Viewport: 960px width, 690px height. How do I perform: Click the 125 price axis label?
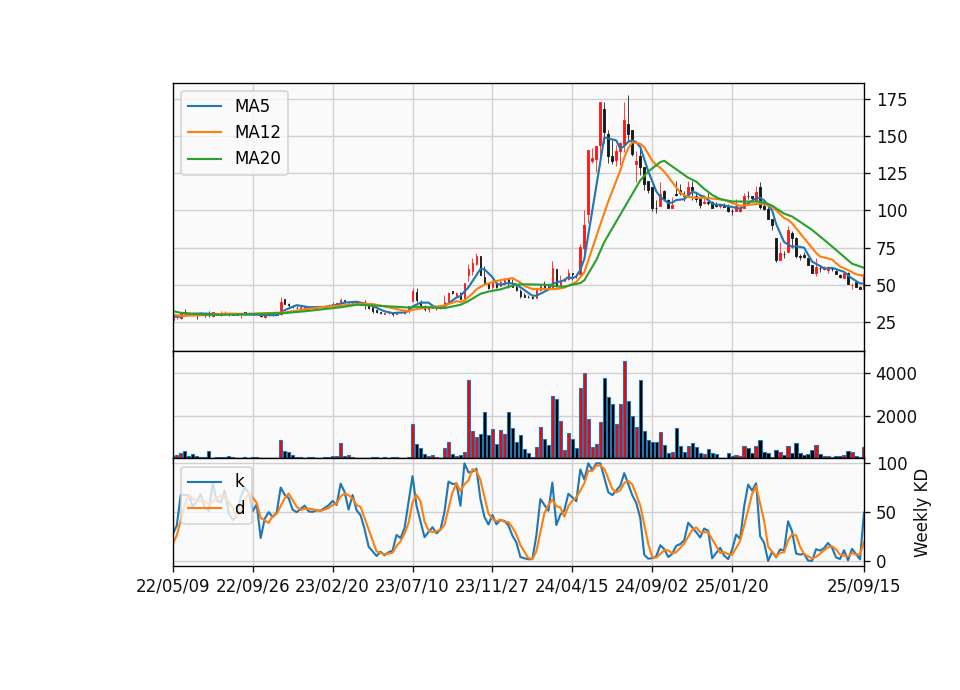click(x=892, y=174)
